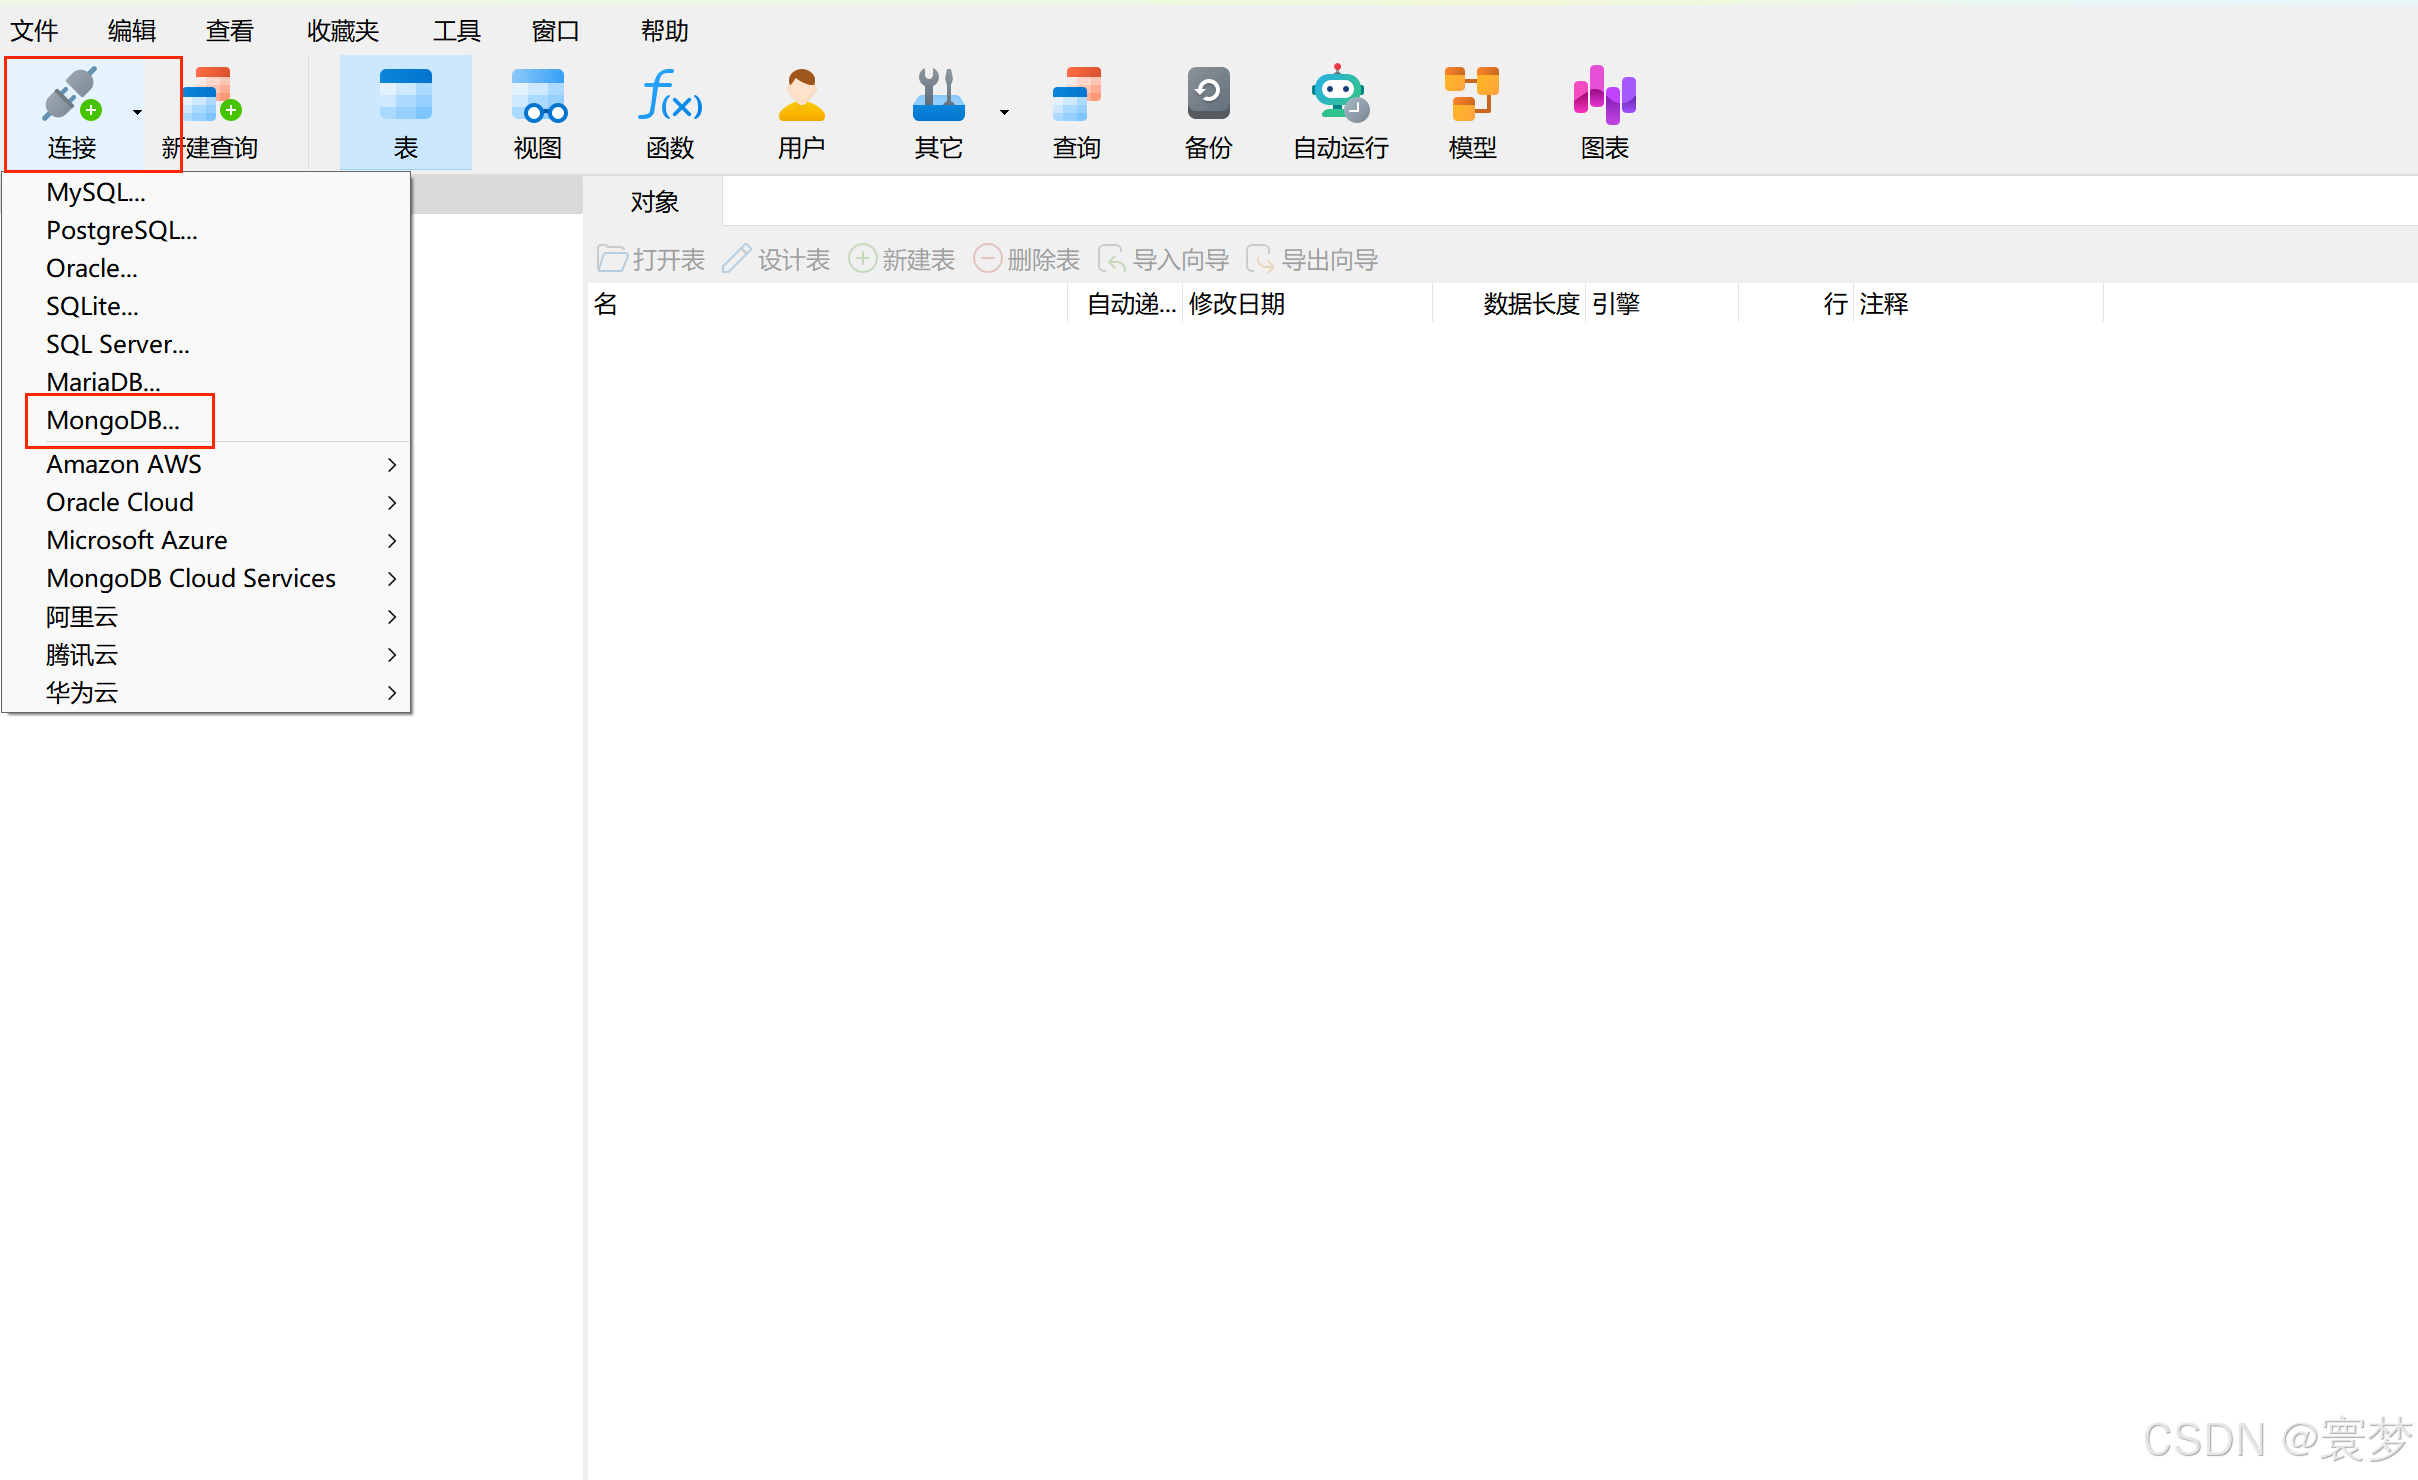The height and width of the screenshot is (1480, 2418).
Task: Click the 连接 plug icon
Action: tap(71, 96)
